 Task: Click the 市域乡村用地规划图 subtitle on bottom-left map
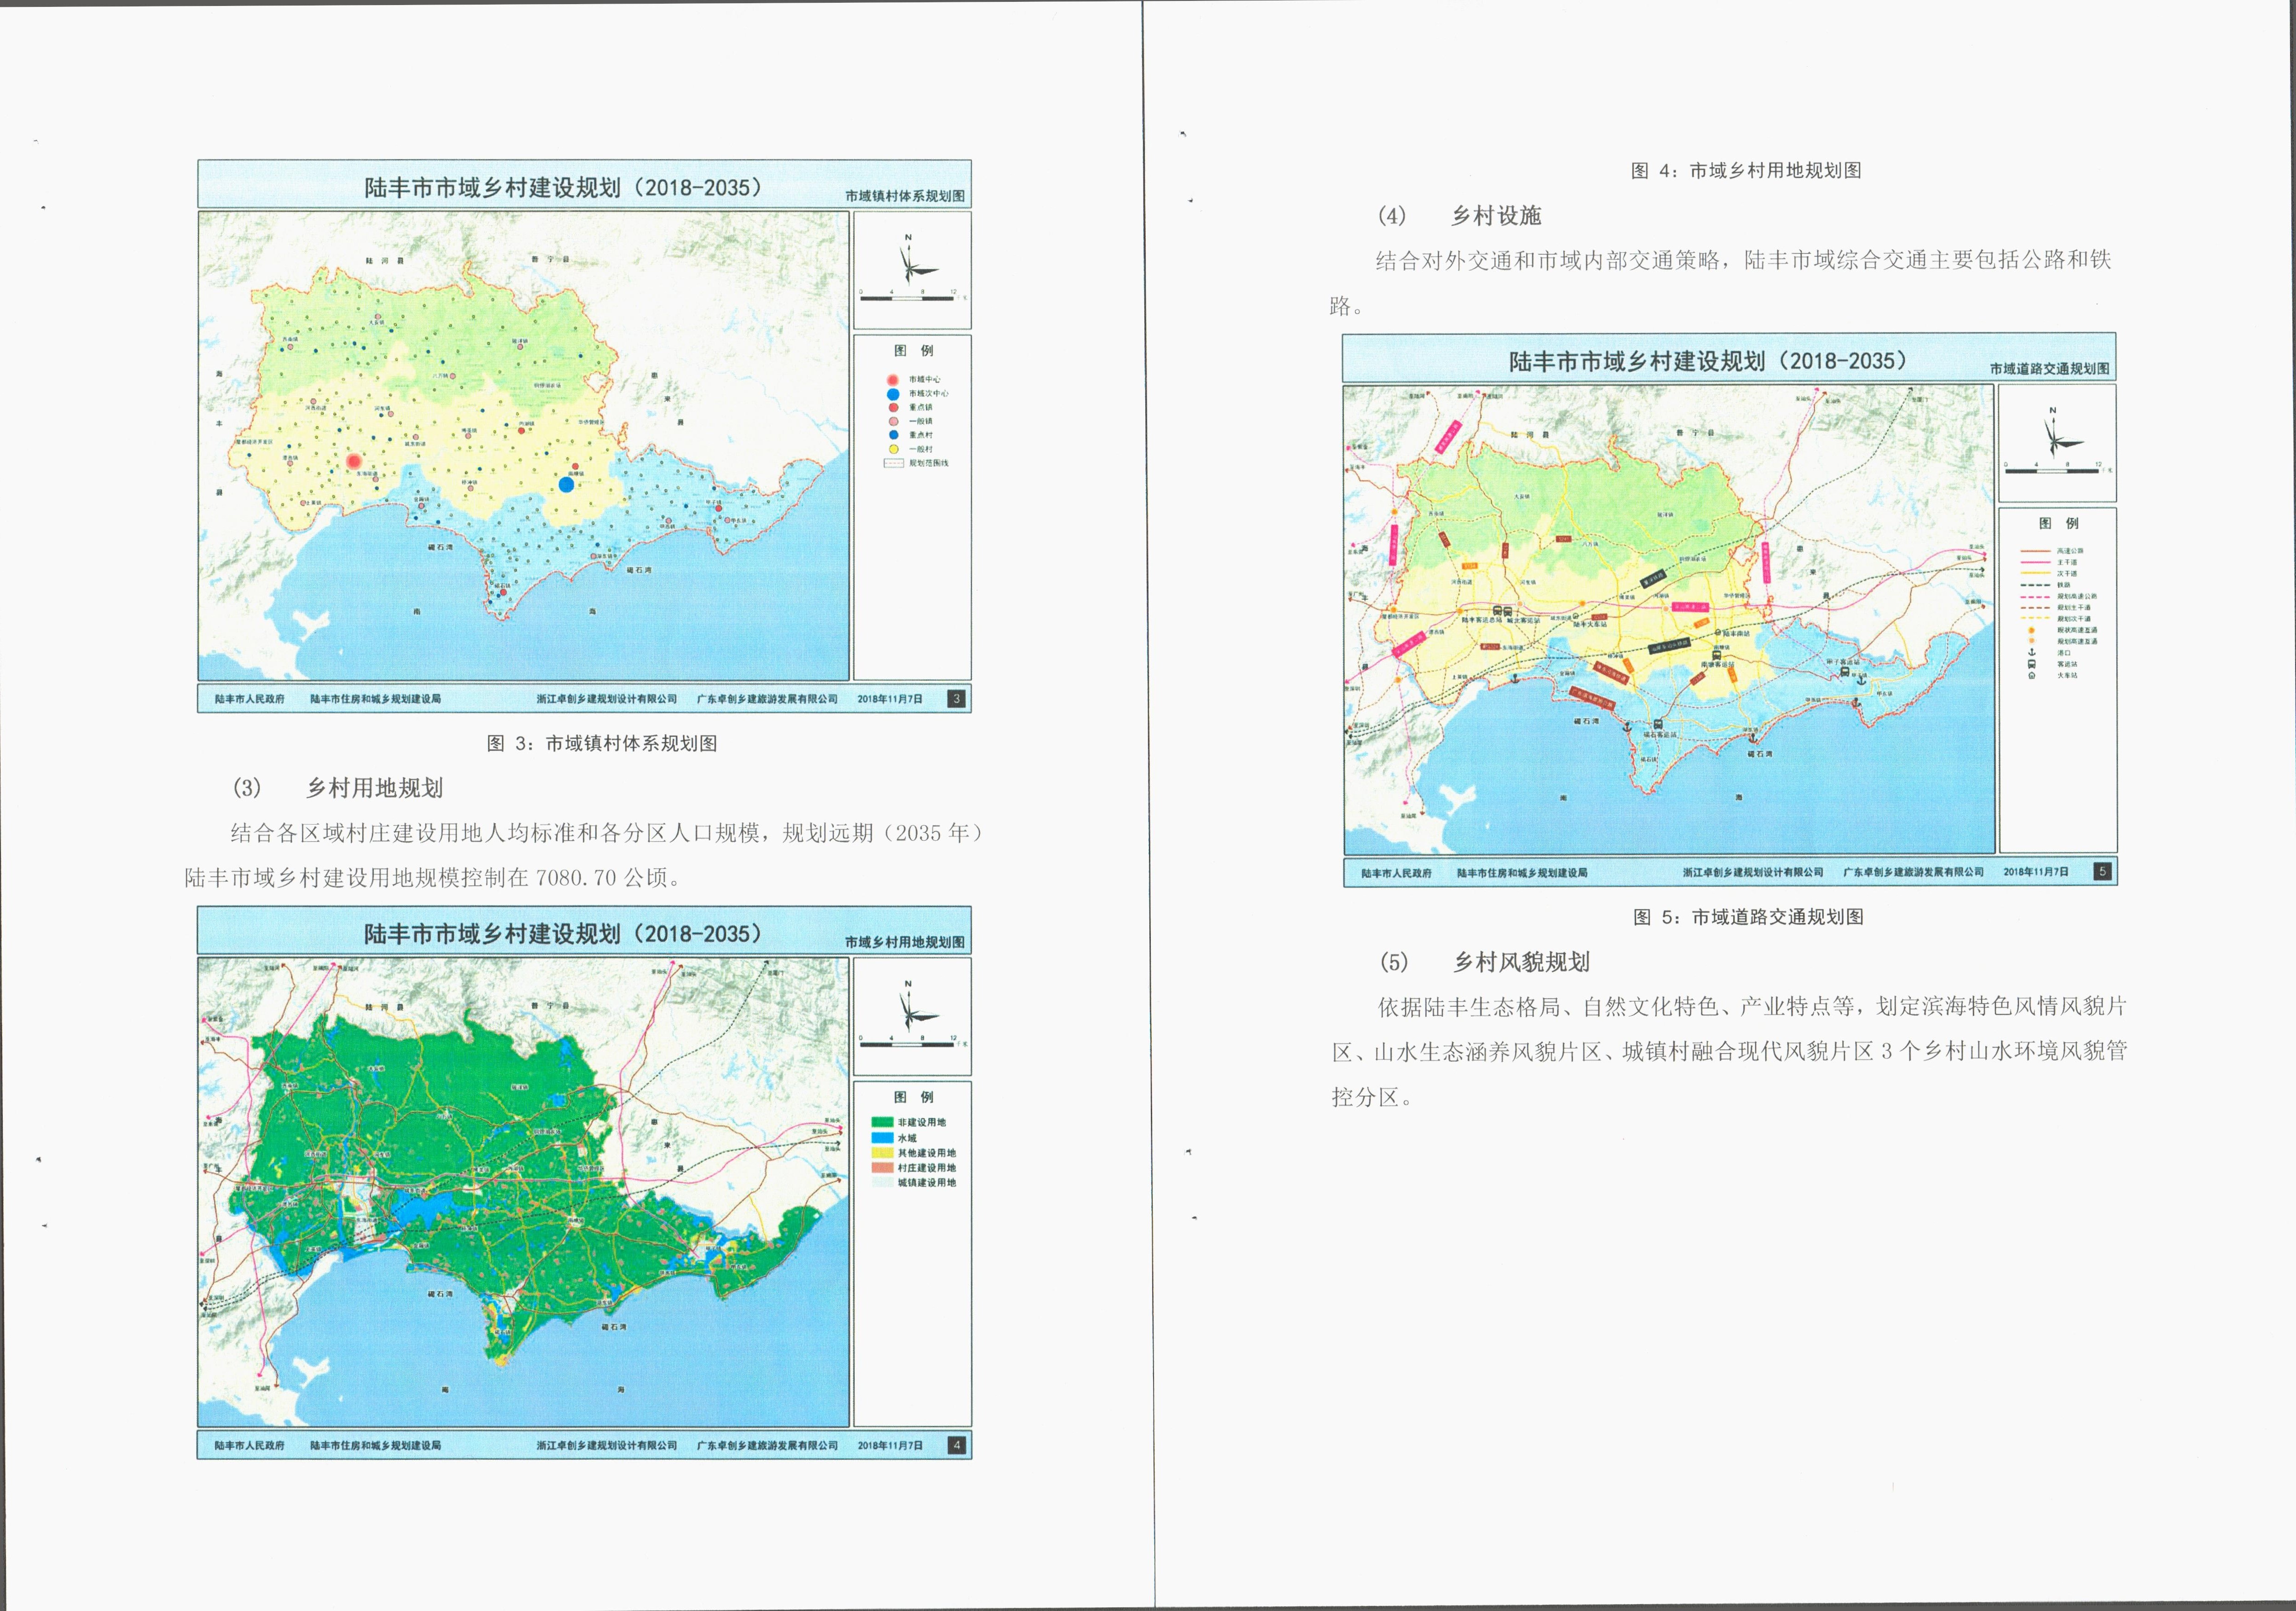(905, 942)
